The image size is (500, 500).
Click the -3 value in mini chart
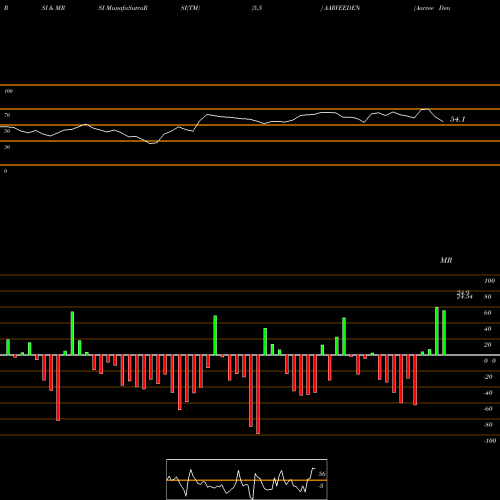[321, 486]
